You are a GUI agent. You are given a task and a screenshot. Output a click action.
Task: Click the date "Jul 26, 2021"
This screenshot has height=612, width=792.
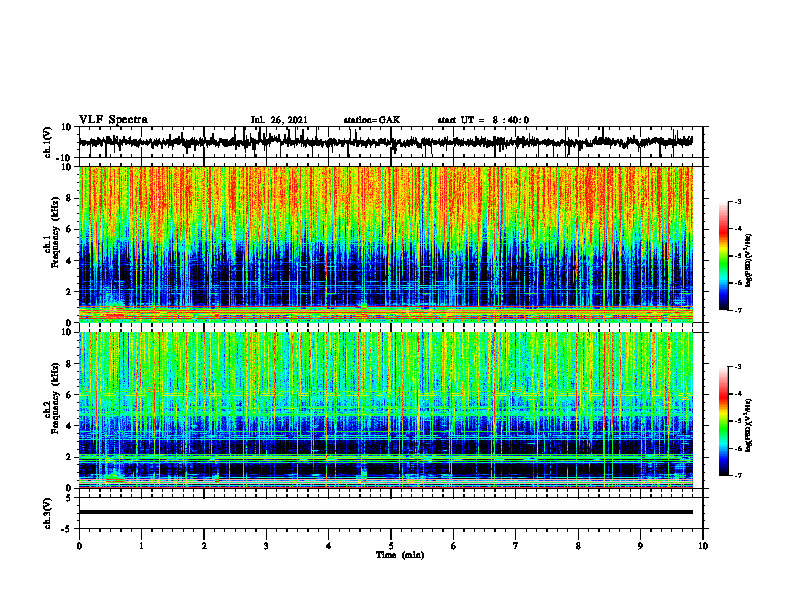(x=279, y=120)
